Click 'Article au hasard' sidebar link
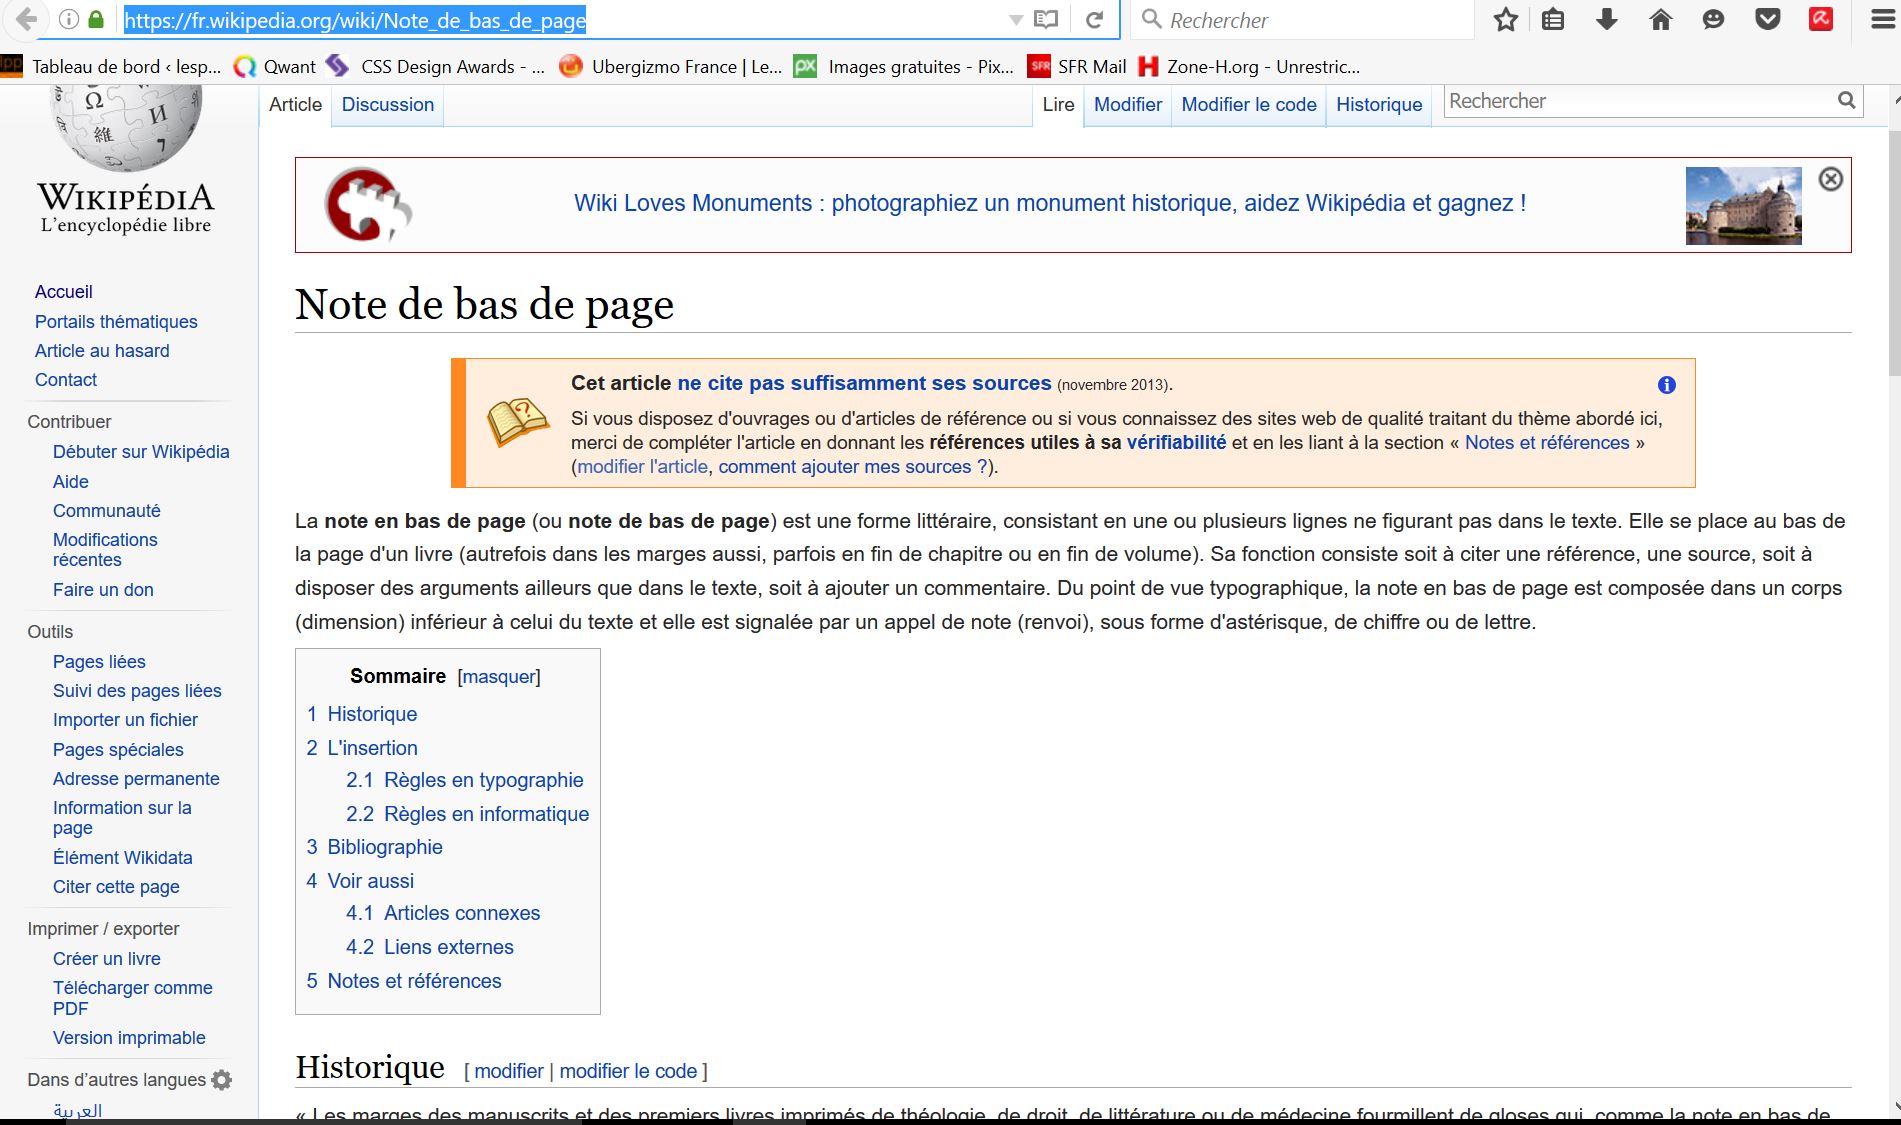 pos(102,351)
